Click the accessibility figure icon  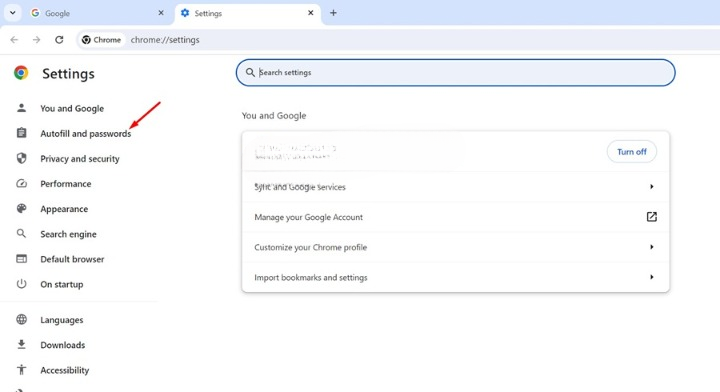pyautogui.click(x=21, y=370)
